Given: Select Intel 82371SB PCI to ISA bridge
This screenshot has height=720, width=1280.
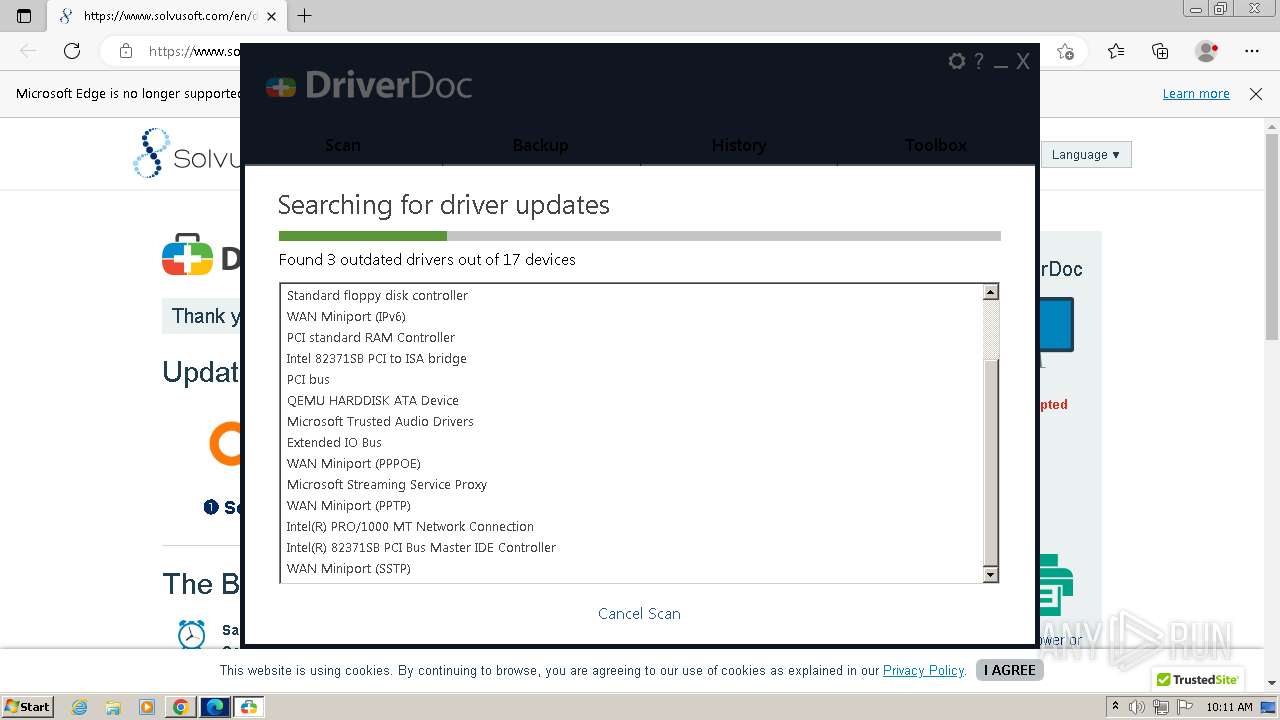Looking at the screenshot, I should click(x=377, y=359).
